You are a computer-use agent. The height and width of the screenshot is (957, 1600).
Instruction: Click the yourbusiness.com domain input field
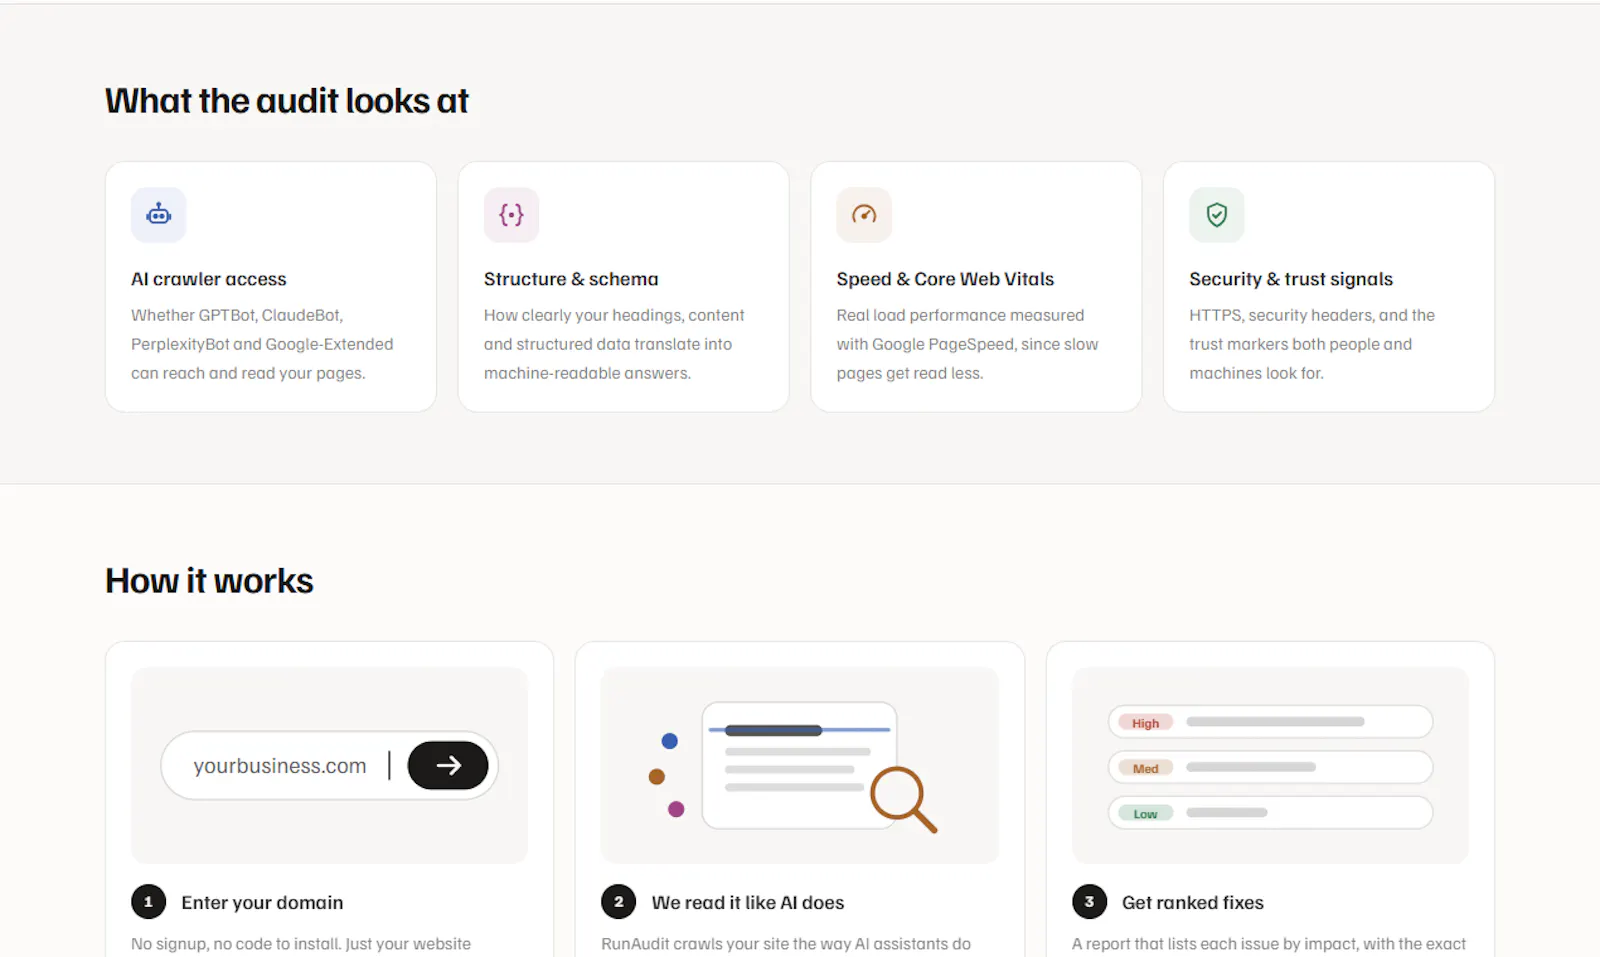[329, 766]
